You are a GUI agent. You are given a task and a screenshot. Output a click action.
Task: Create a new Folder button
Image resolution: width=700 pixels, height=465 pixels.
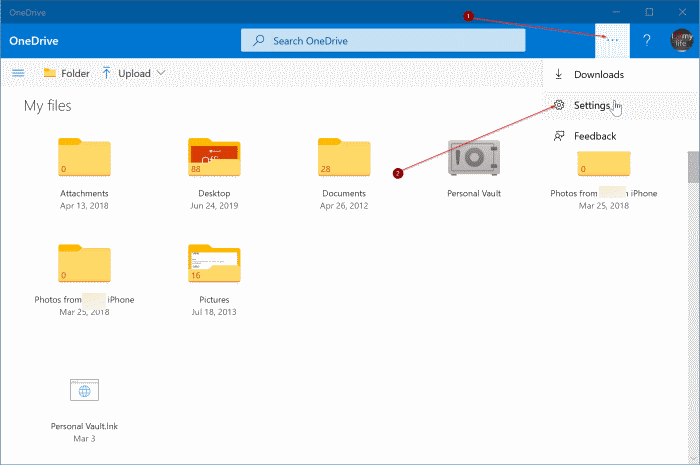pos(67,73)
